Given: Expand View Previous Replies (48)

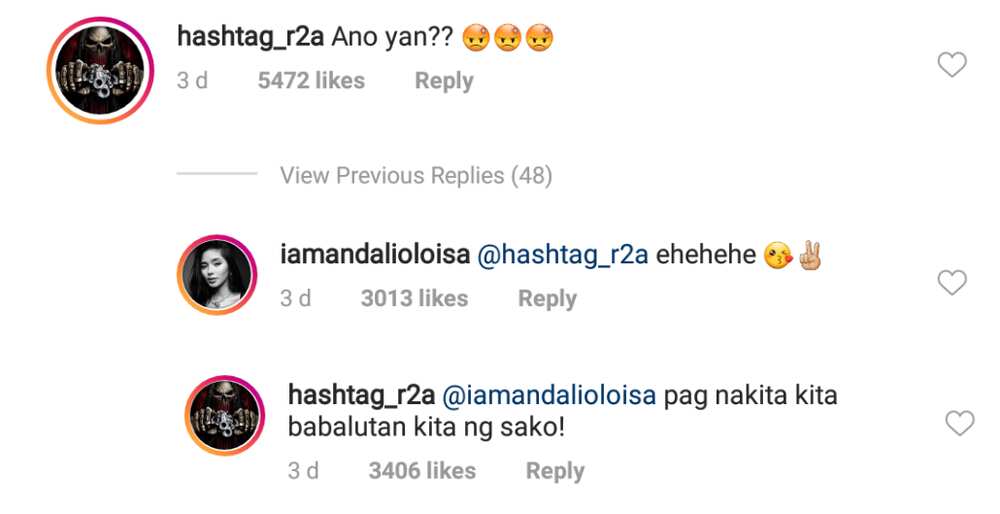Looking at the screenshot, I should click(416, 175).
